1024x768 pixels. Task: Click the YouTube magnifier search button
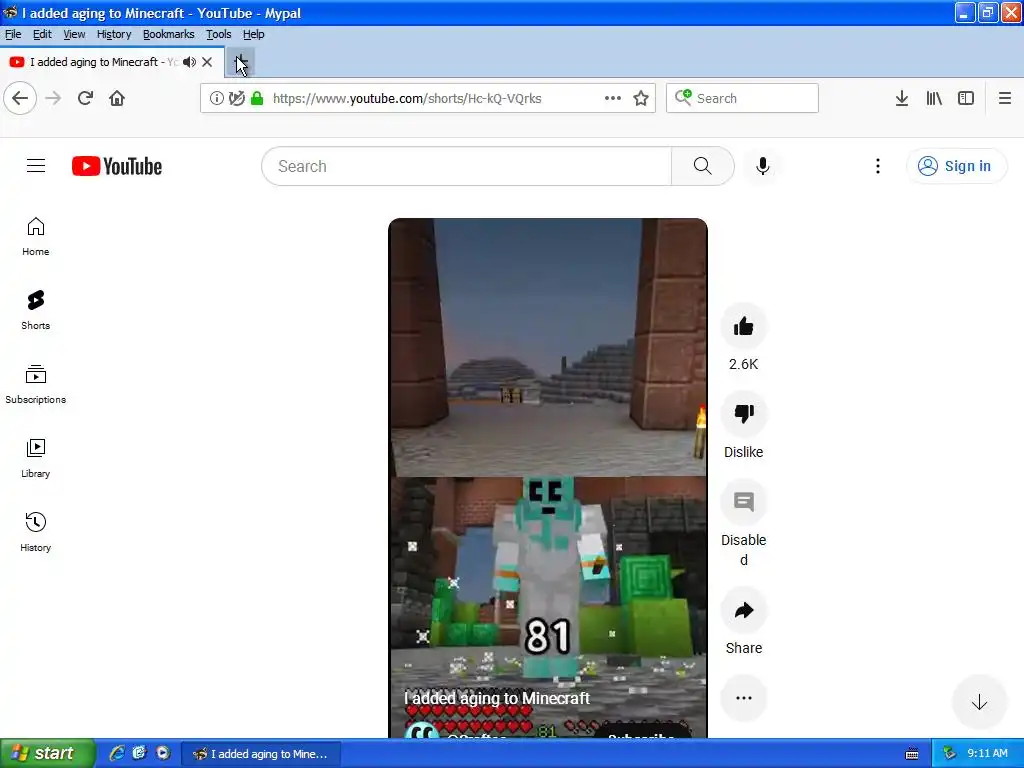[703, 166]
